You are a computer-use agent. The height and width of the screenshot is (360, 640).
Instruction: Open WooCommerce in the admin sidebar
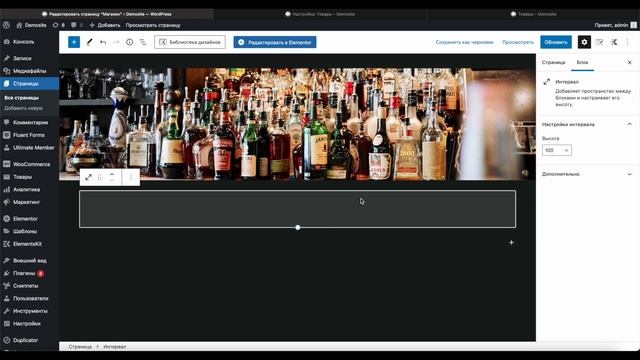[x=29, y=164]
